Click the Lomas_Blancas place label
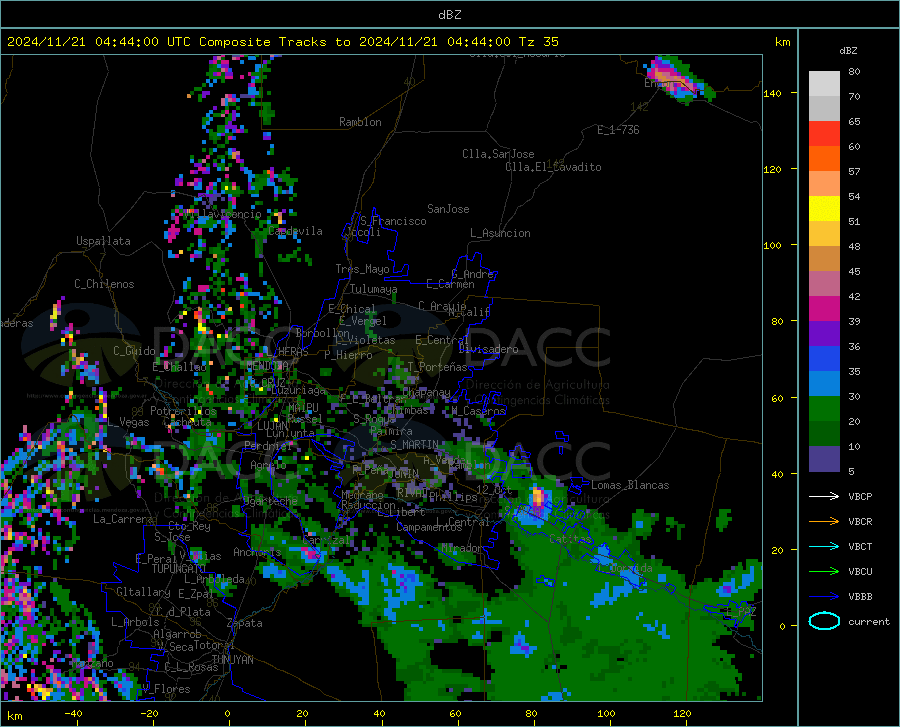The width and height of the screenshot is (900, 727). (630, 485)
